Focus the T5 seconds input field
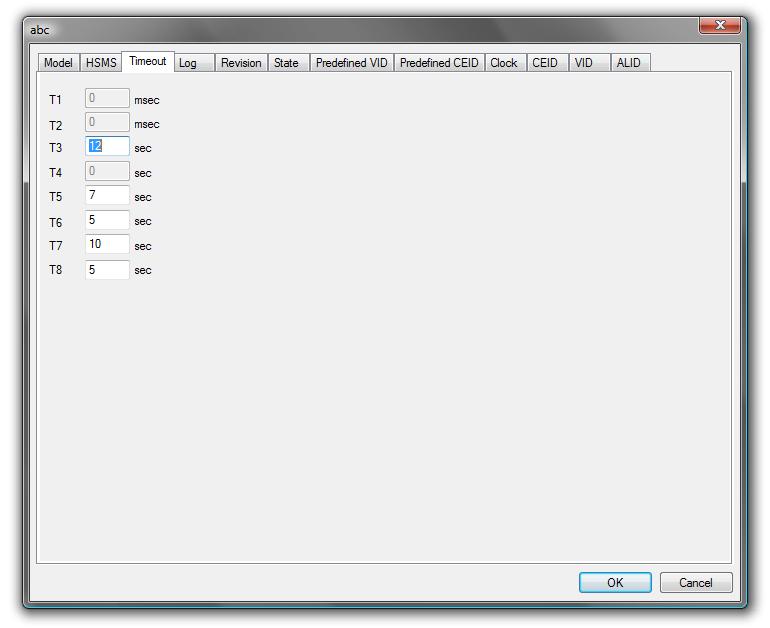Screen dimensions: 770x628 pos(107,196)
